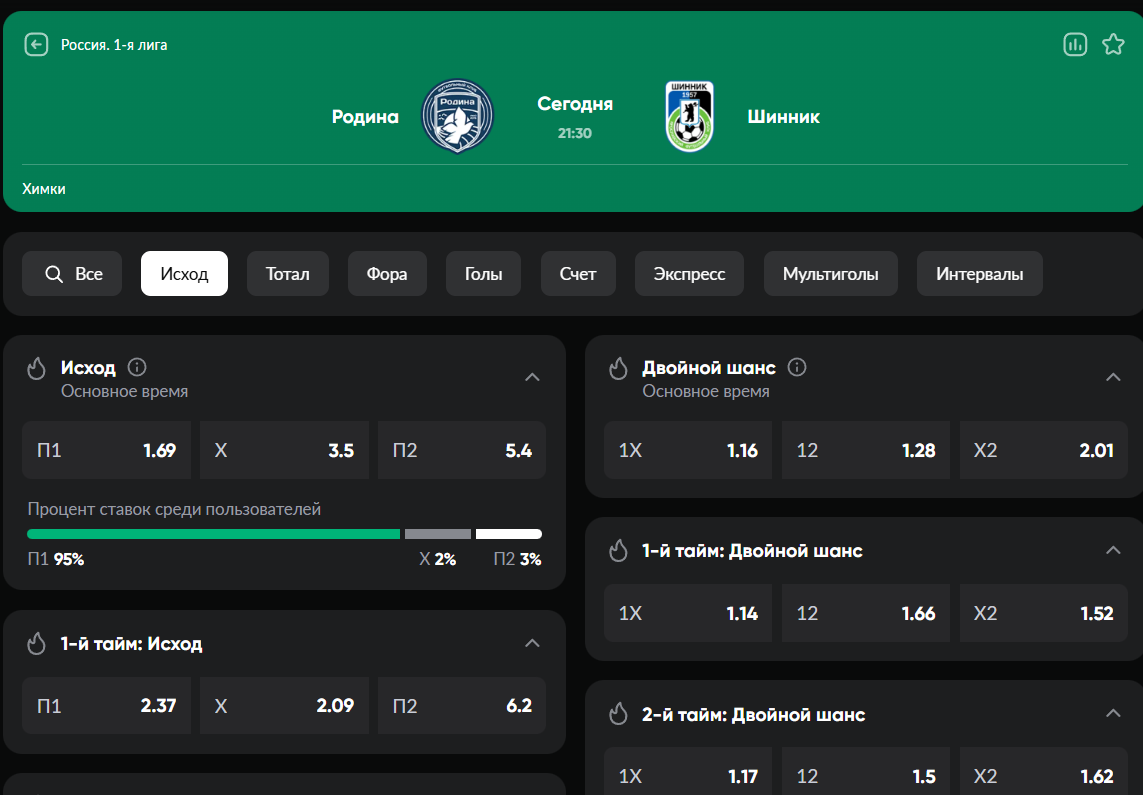The height and width of the screenshot is (795, 1143).
Task: Click info icon next to Двойной шанс
Action: click(797, 367)
